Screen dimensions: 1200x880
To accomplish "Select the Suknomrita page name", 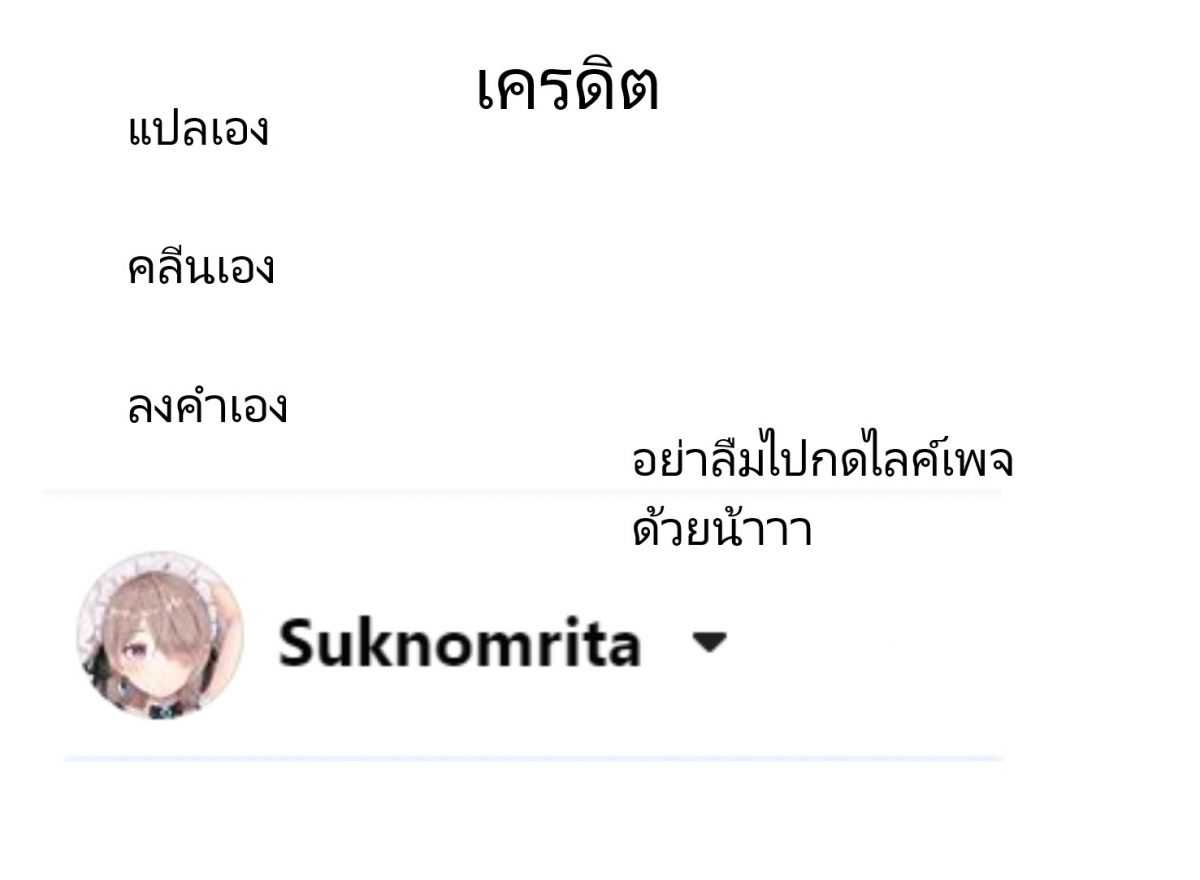I will tap(460, 642).
